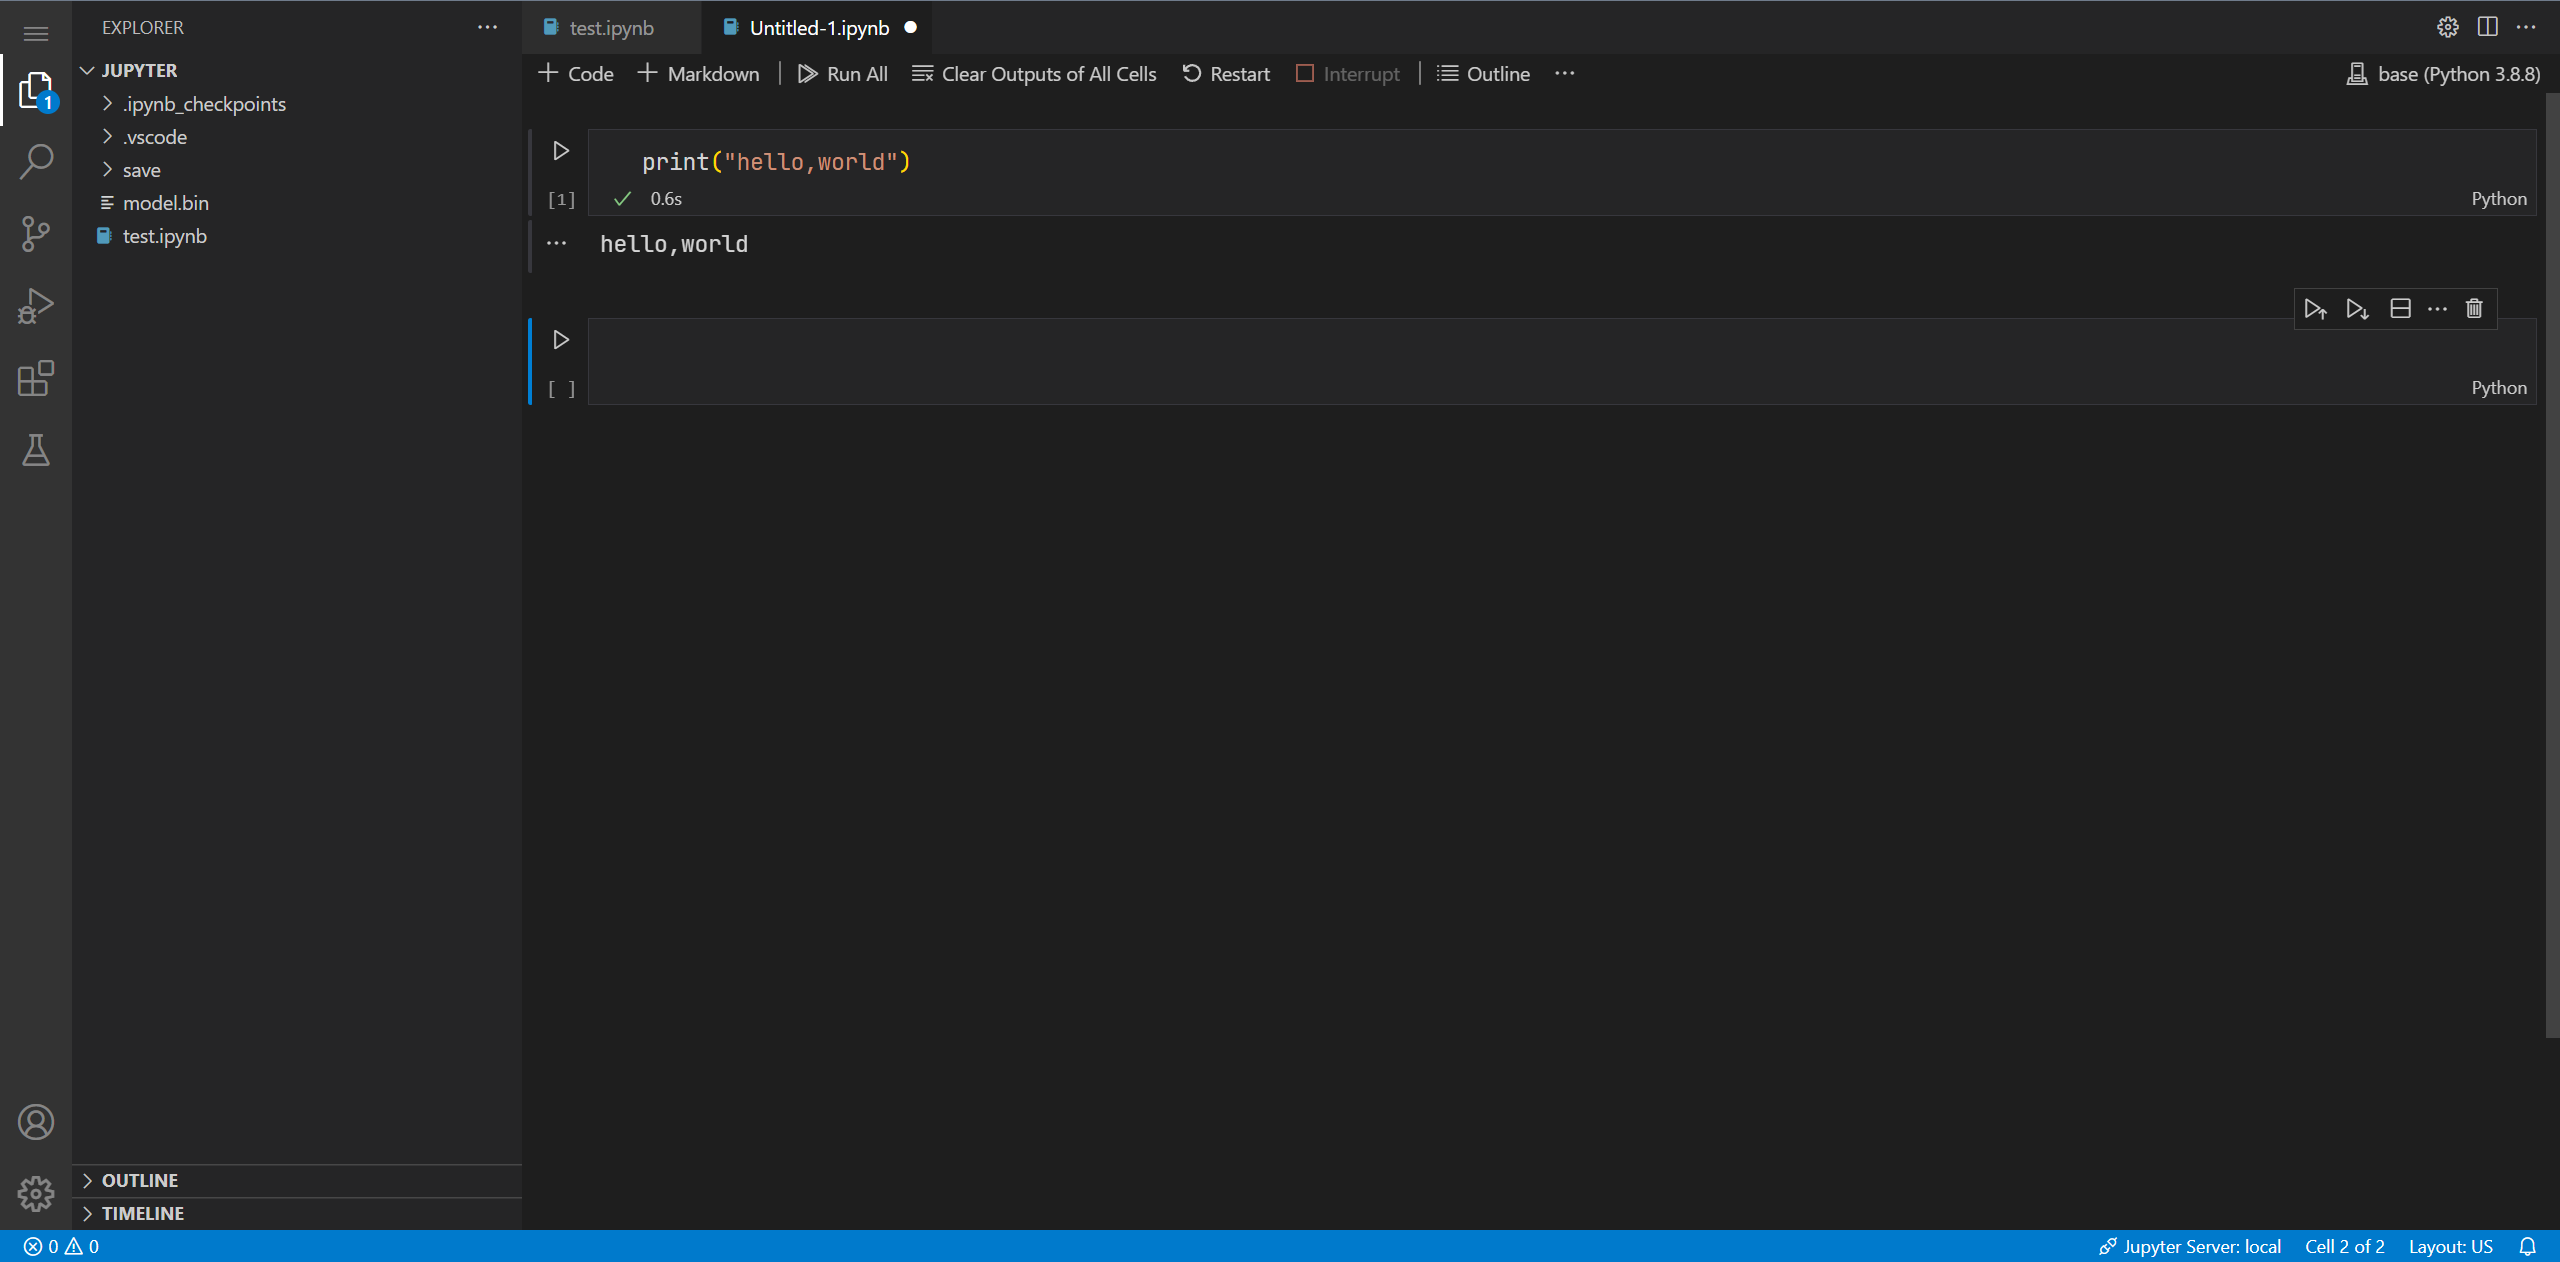Select the base Python 3.8.8 kernel picker
2560x1262 pixels.
tap(2443, 74)
